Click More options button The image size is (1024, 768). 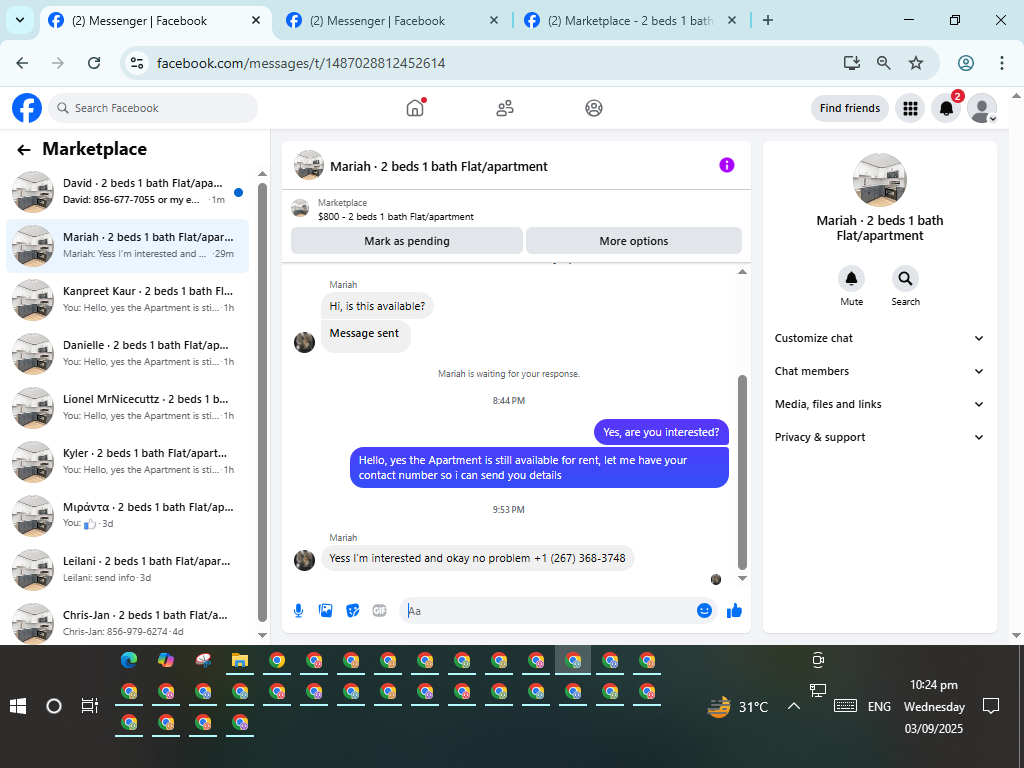(x=633, y=241)
